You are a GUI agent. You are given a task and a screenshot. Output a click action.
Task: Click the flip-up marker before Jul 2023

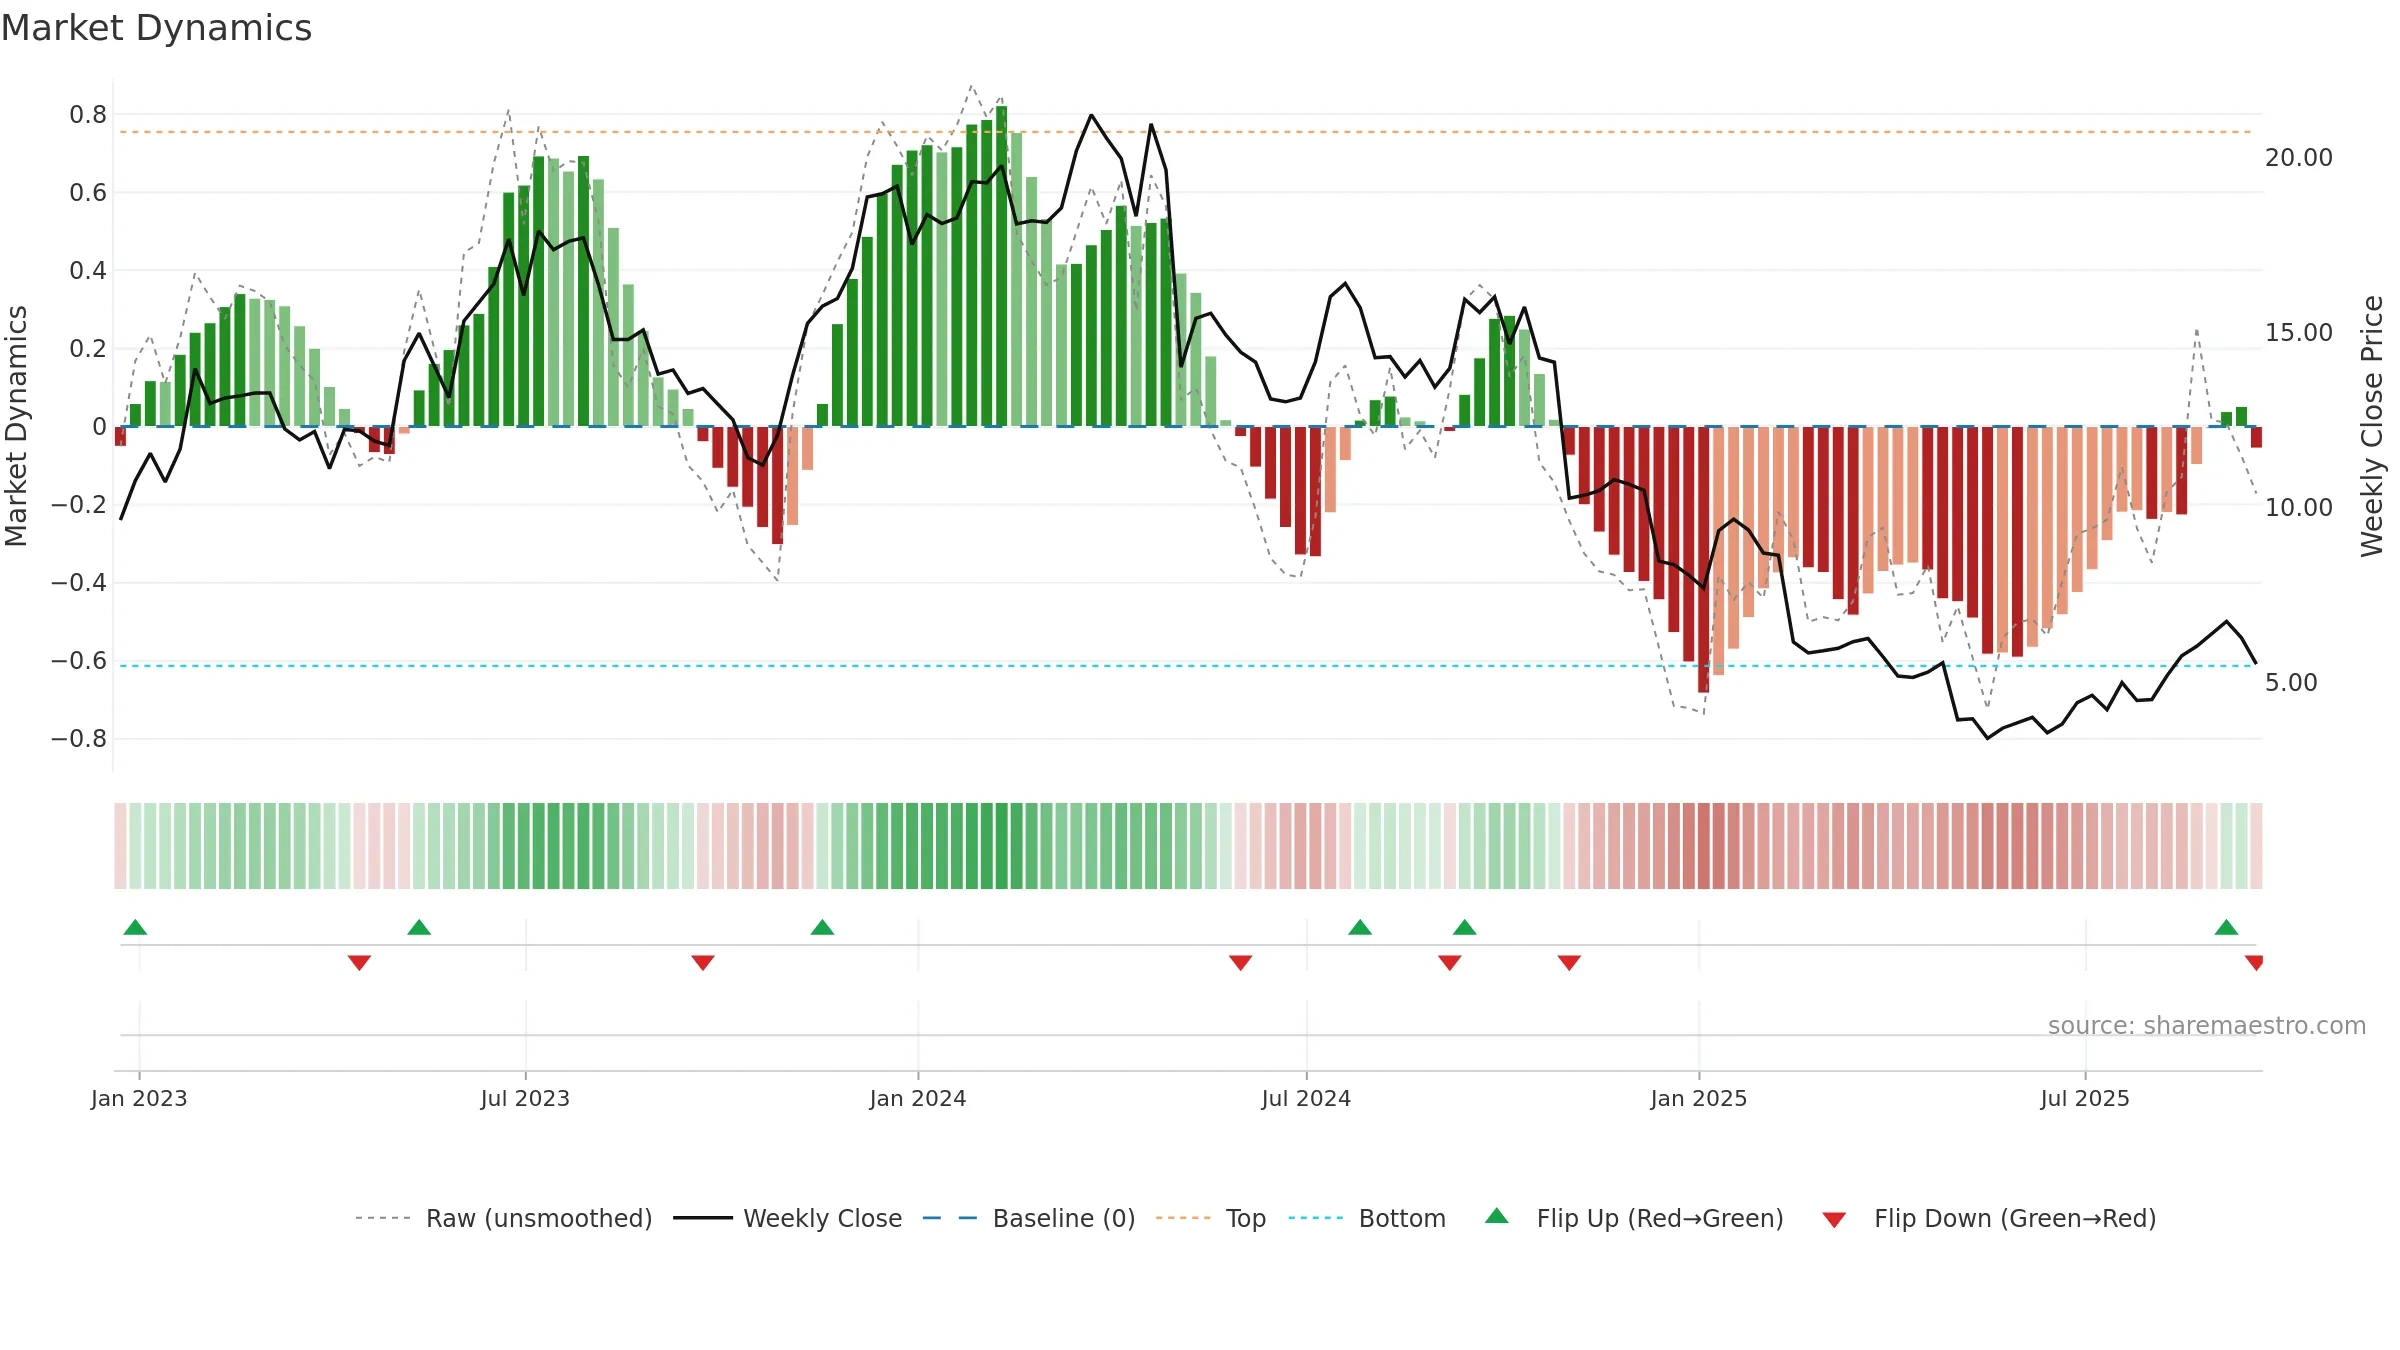[419, 927]
